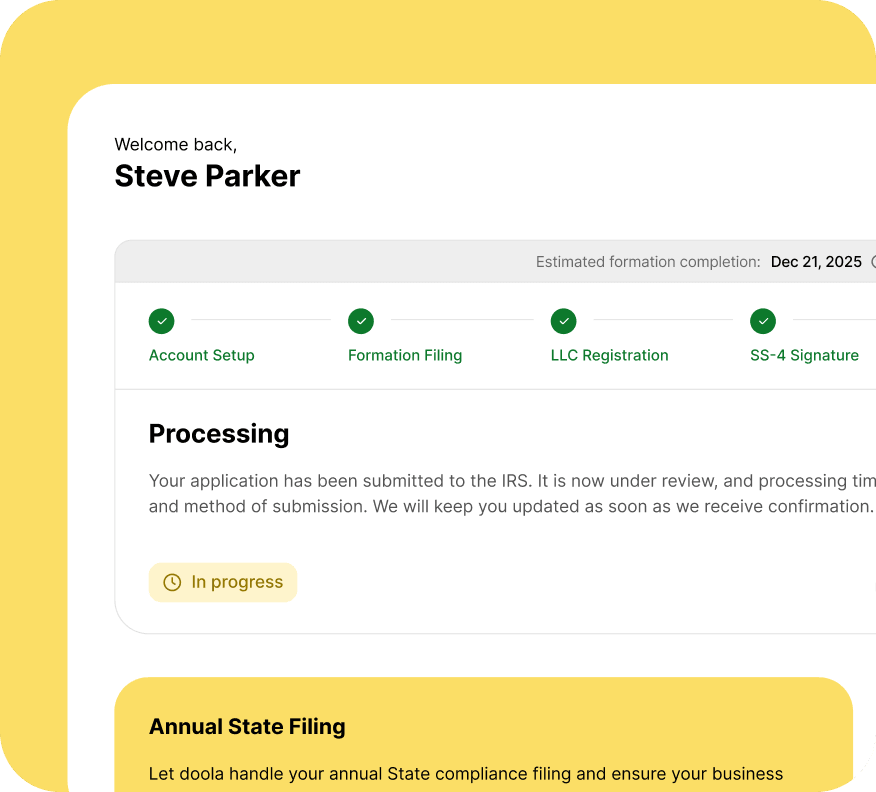The image size is (876, 792).
Task: Click the Processing heading
Action: [219, 434]
